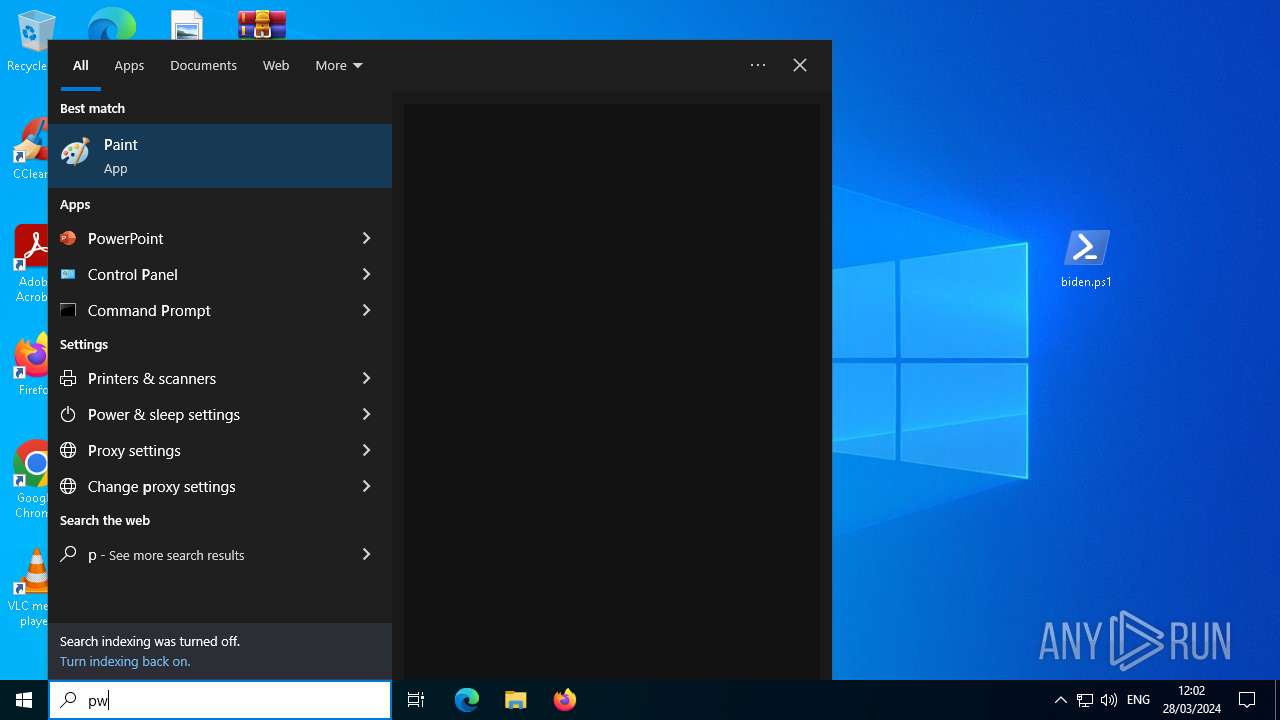Screen dimensions: 1280x720
Task: Click the Printers & scanners settings icon
Action: pyautogui.click(x=68, y=378)
